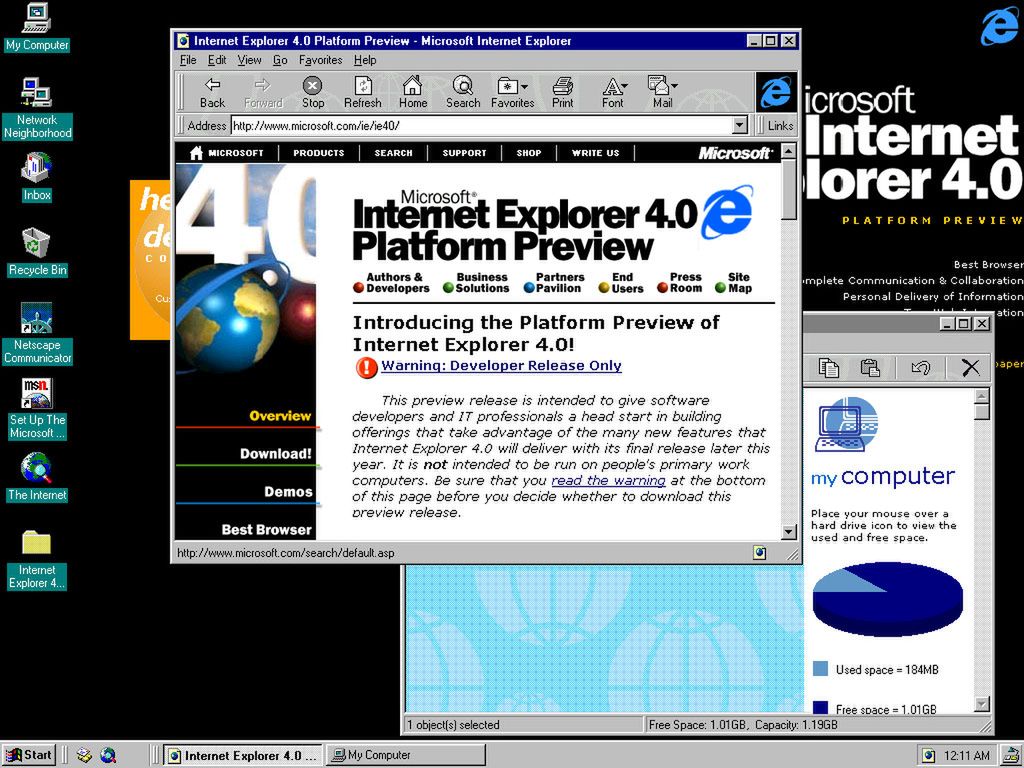Click the Mail toolbar button
The height and width of the screenshot is (768, 1024).
[x=662, y=93]
